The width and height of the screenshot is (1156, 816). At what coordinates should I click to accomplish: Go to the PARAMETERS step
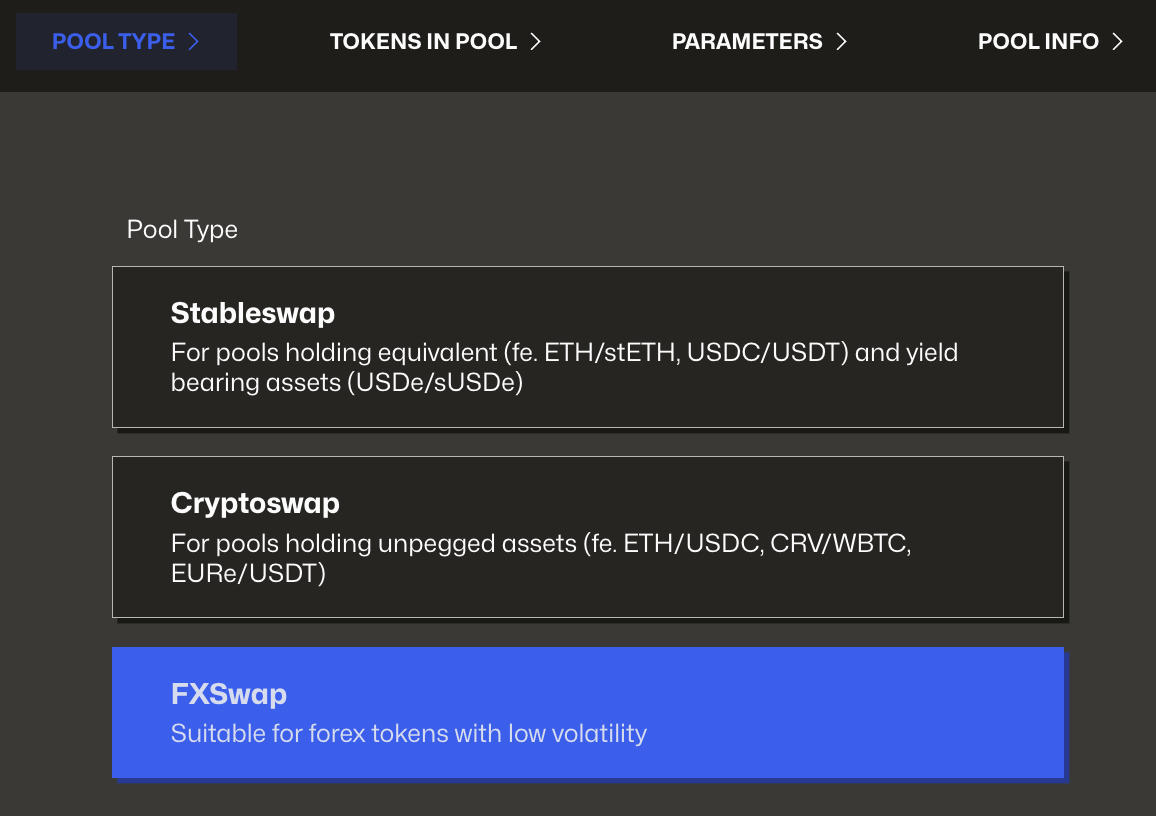tap(747, 41)
